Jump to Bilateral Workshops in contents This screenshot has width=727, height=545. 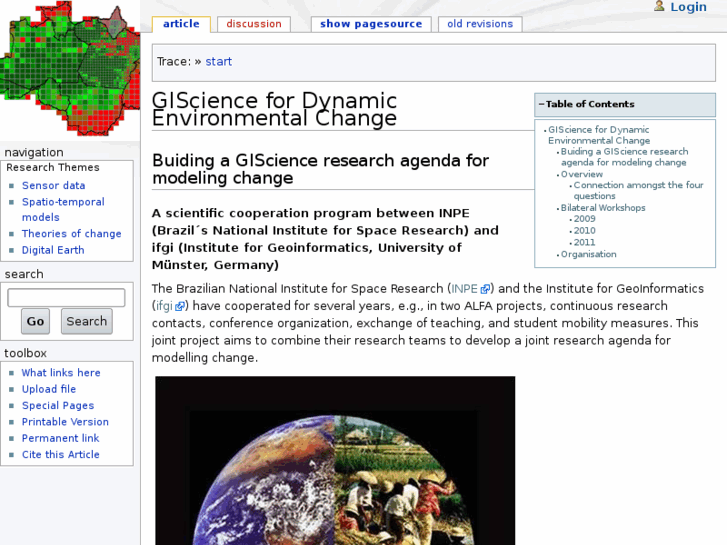603,208
